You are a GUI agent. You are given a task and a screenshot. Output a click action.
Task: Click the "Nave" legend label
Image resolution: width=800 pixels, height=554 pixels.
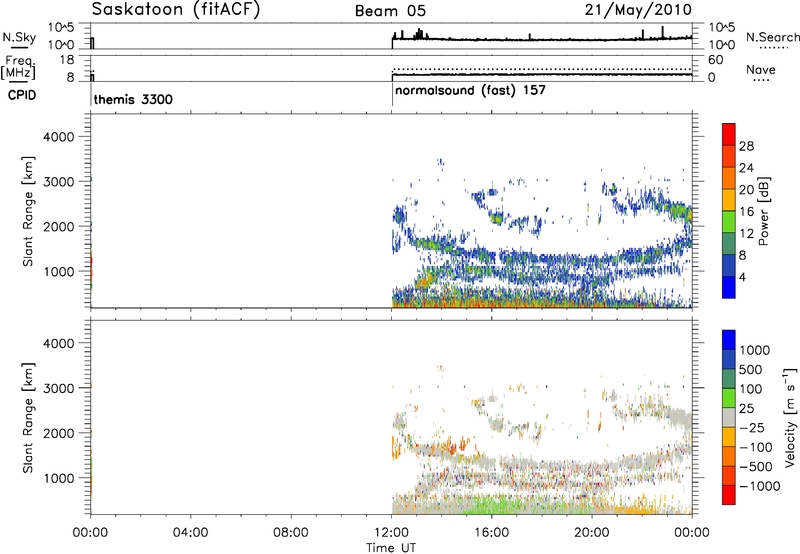click(x=761, y=69)
